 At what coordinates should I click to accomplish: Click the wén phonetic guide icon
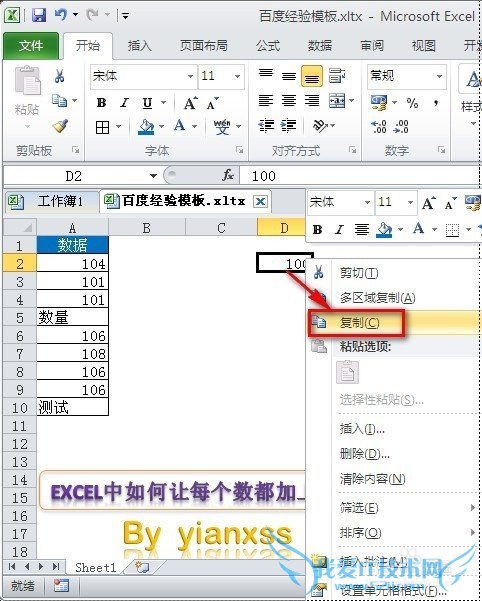tap(222, 126)
